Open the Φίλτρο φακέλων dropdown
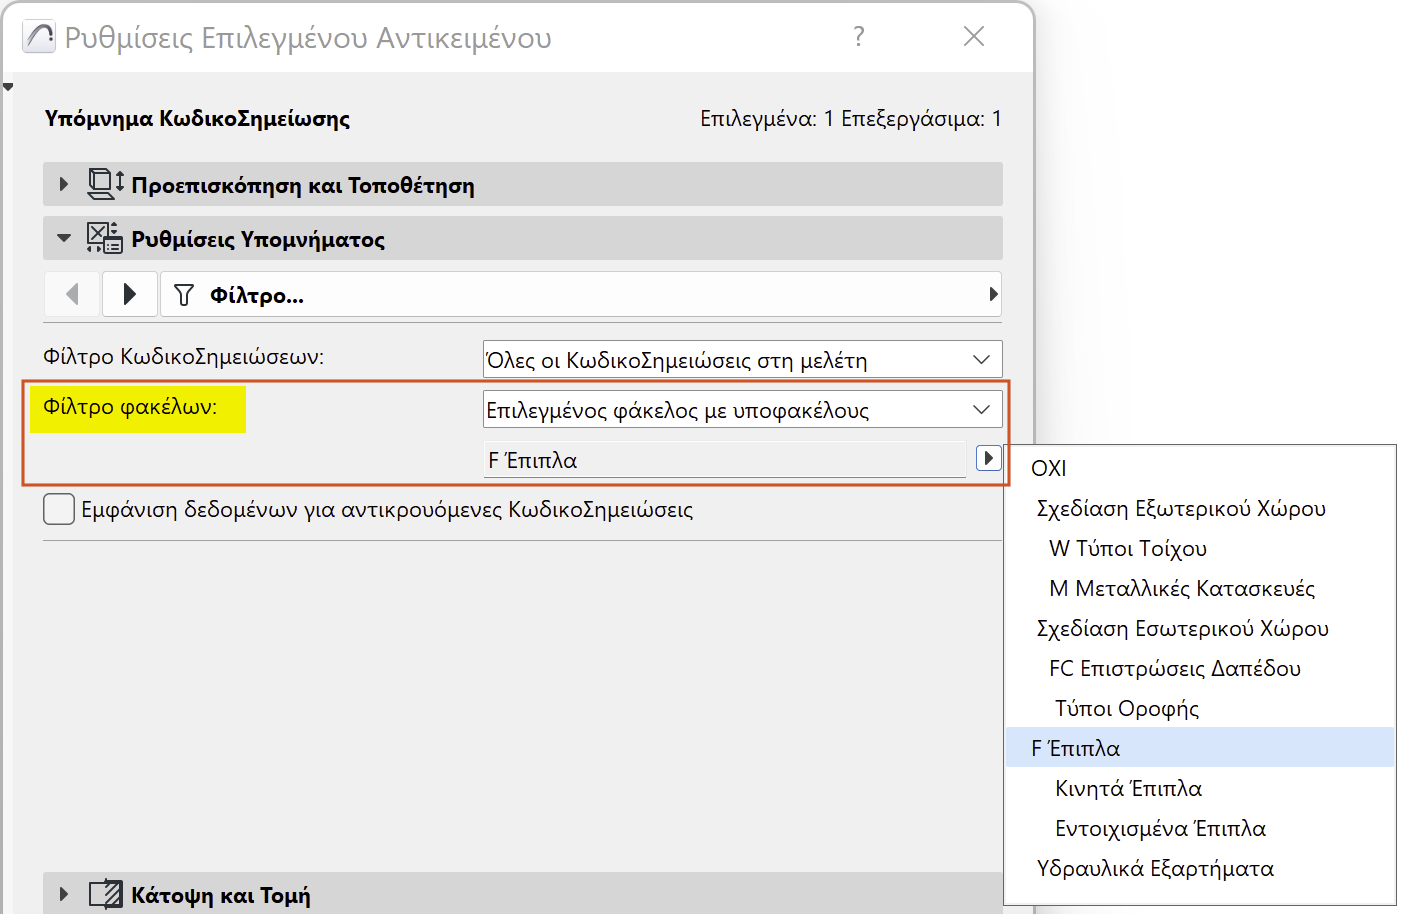1408x914 pixels. click(742, 409)
